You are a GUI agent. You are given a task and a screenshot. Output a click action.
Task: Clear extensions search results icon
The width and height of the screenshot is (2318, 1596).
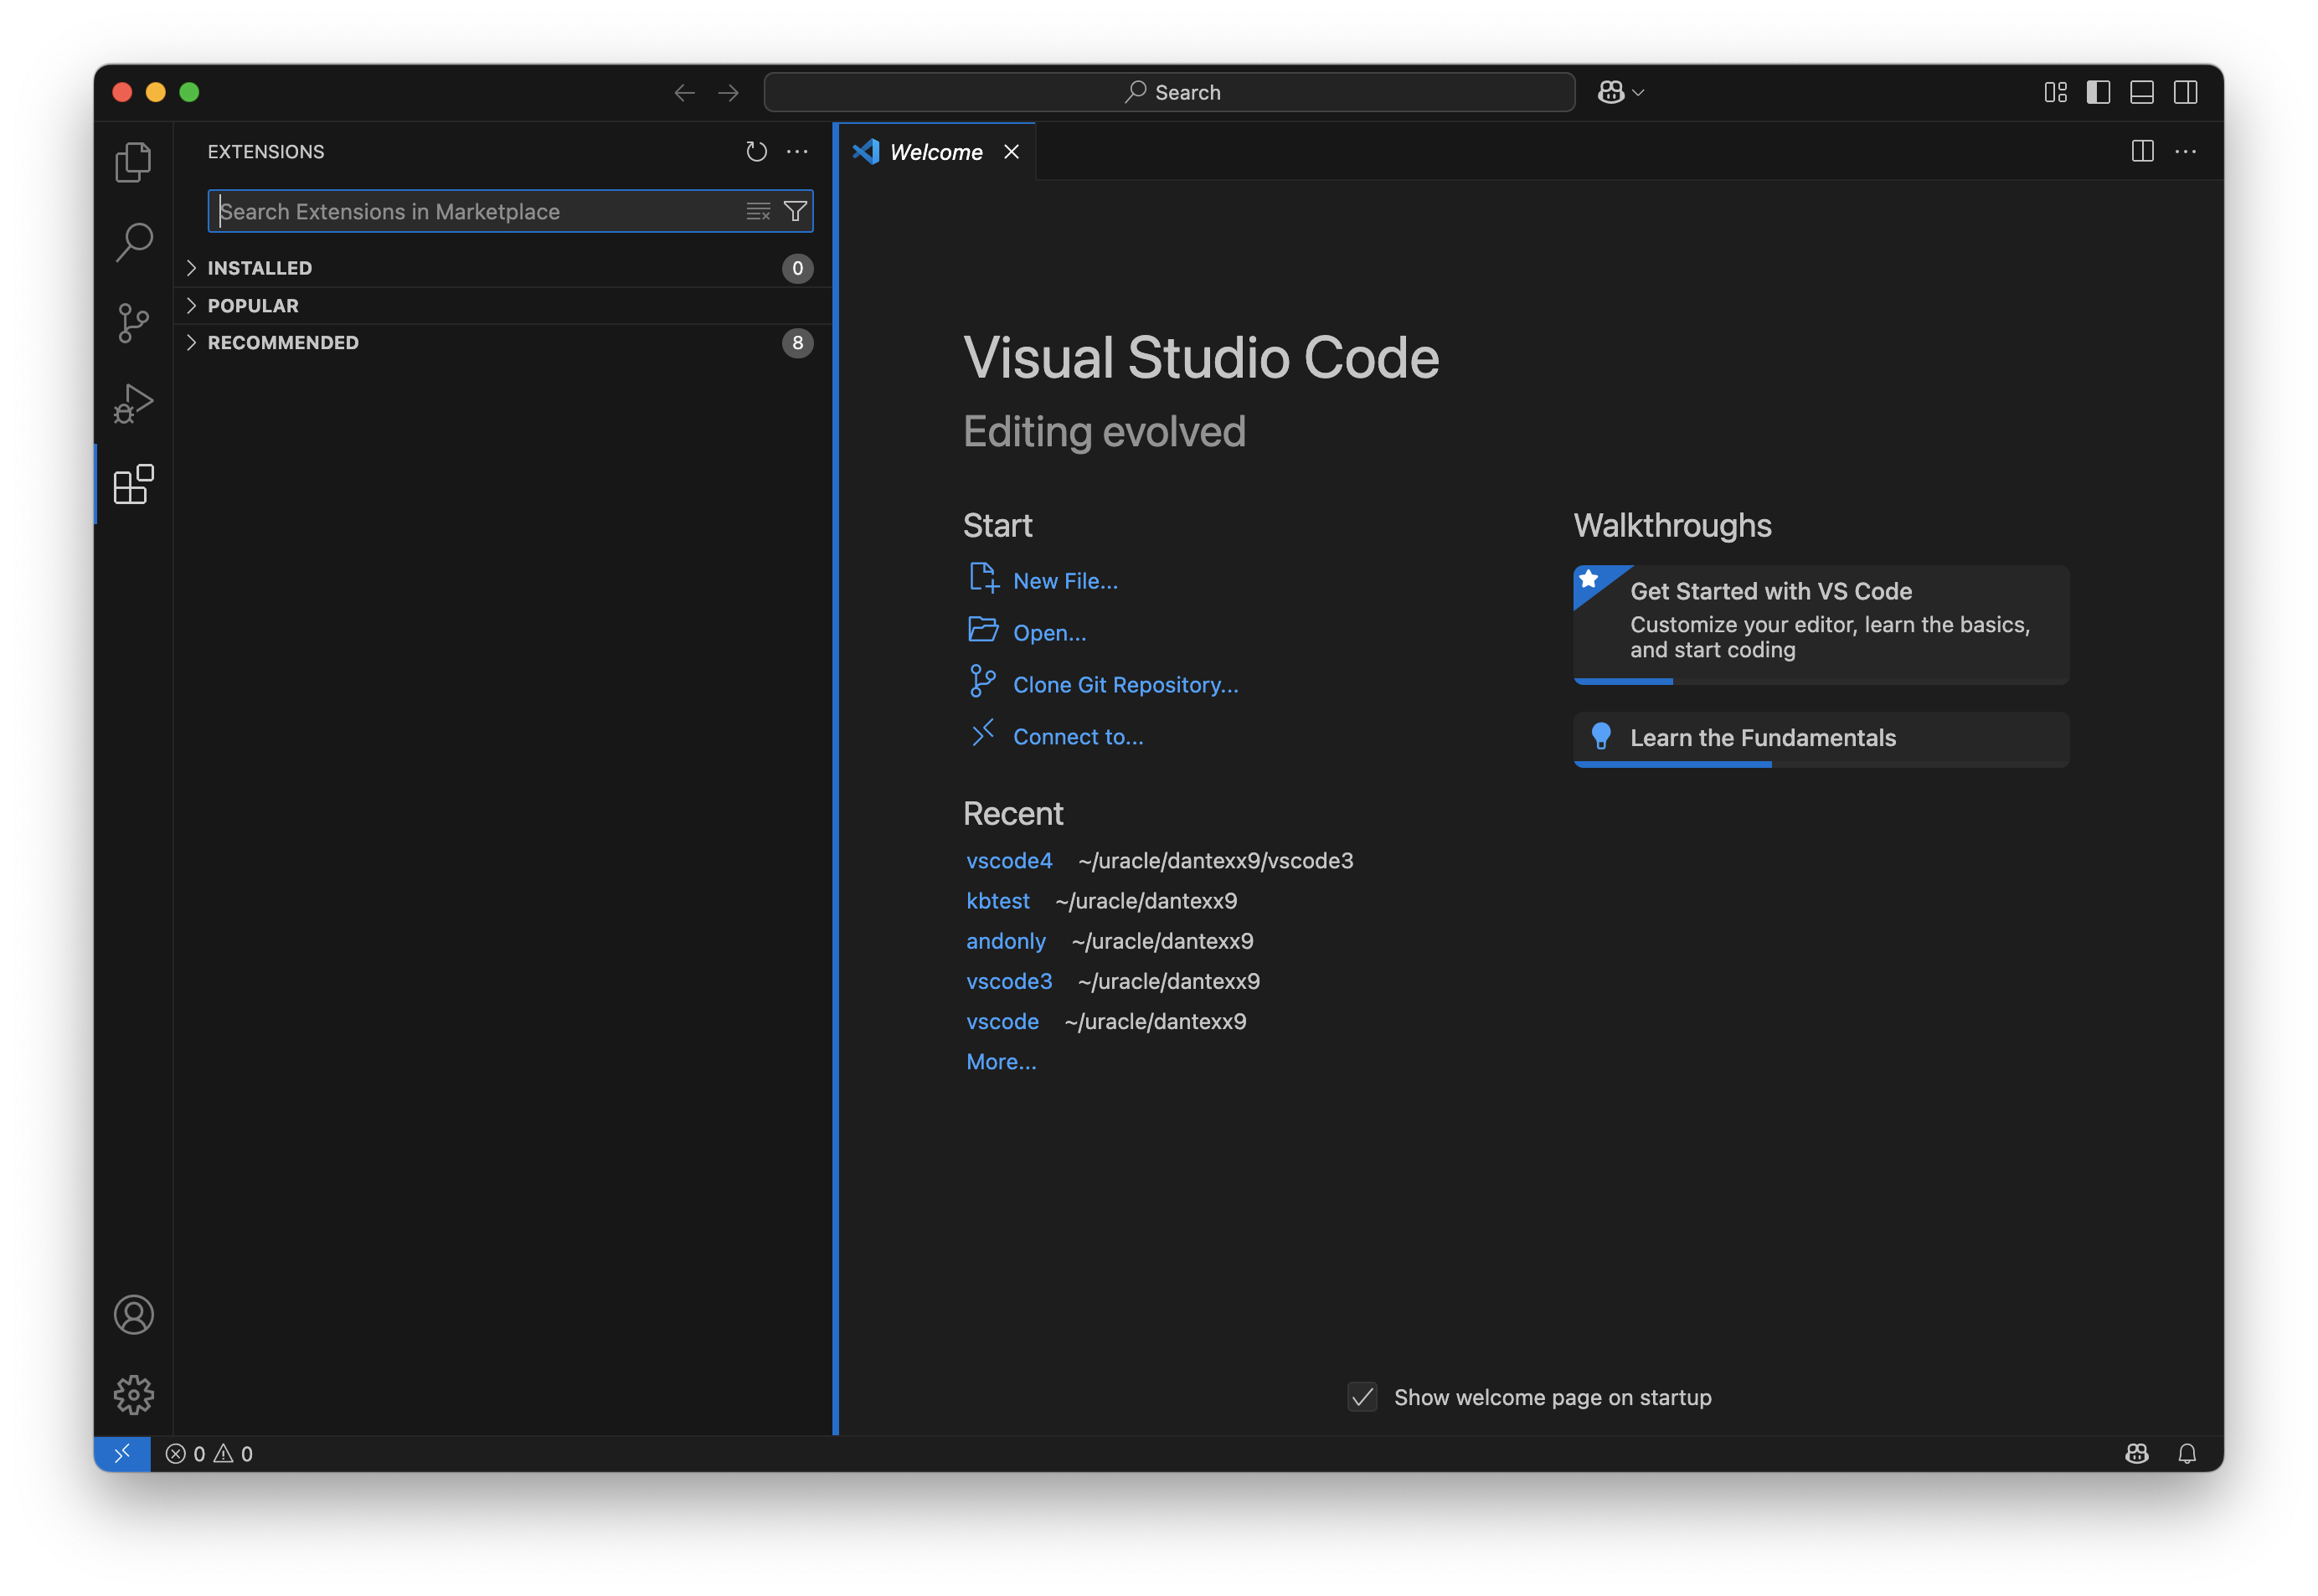pos(758,211)
